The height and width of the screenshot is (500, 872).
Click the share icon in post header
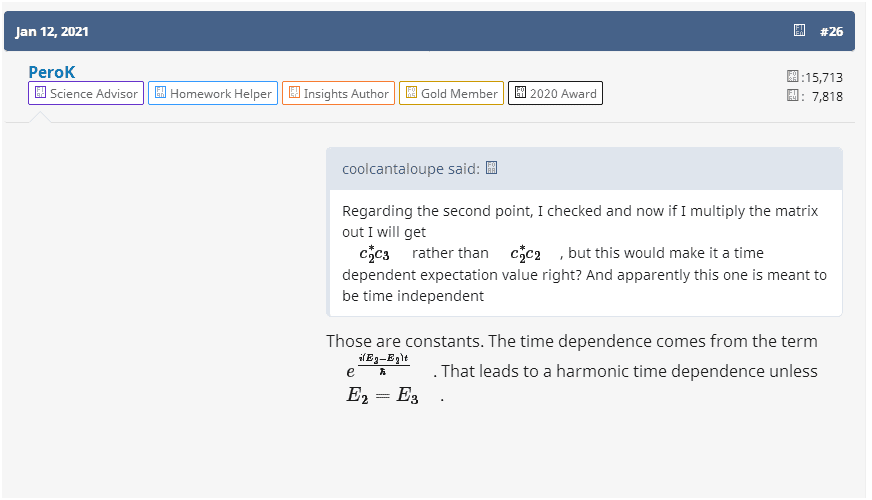coord(800,31)
